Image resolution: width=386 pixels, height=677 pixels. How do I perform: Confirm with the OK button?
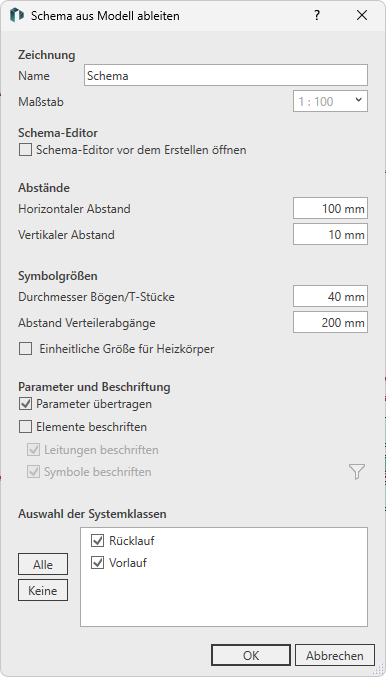pos(251,655)
